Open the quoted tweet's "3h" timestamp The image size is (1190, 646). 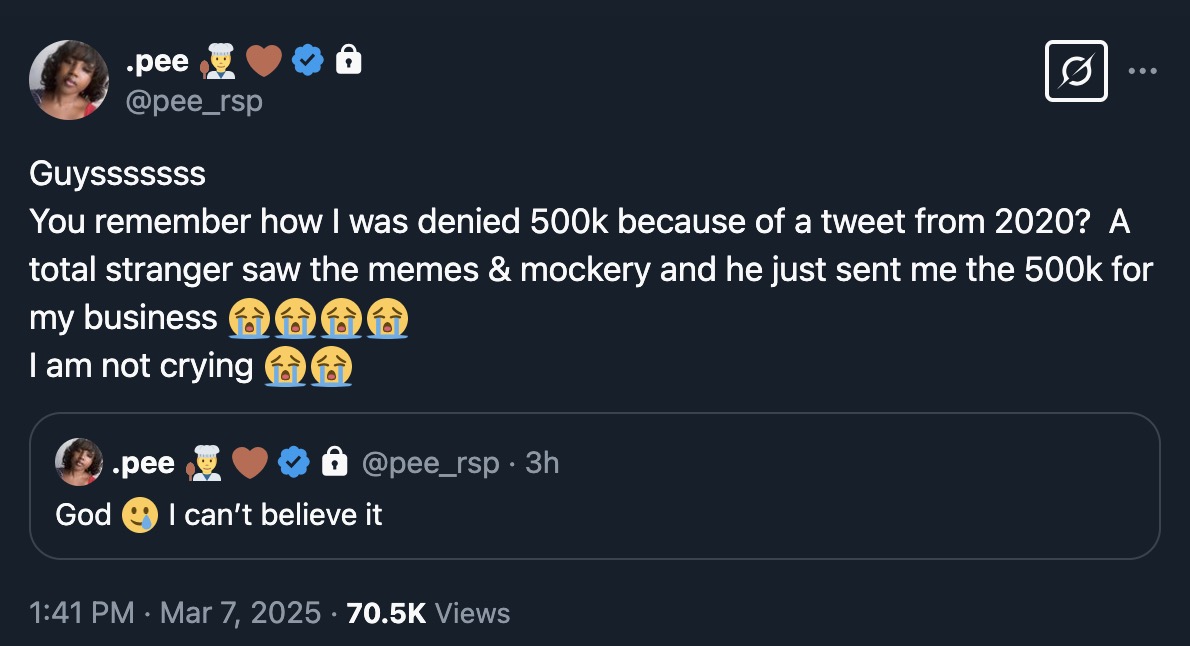[x=542, y=463]
